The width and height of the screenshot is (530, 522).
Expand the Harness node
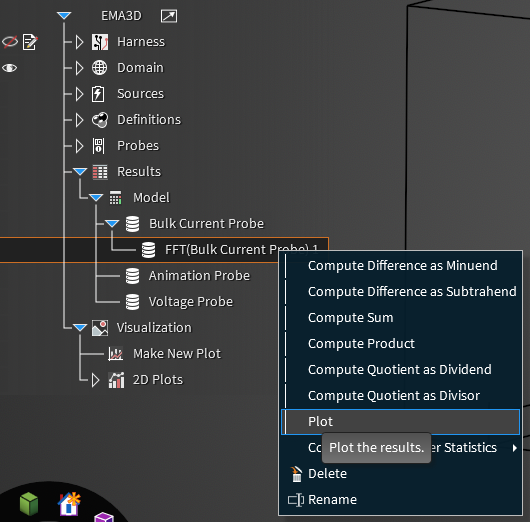(79, 42)
